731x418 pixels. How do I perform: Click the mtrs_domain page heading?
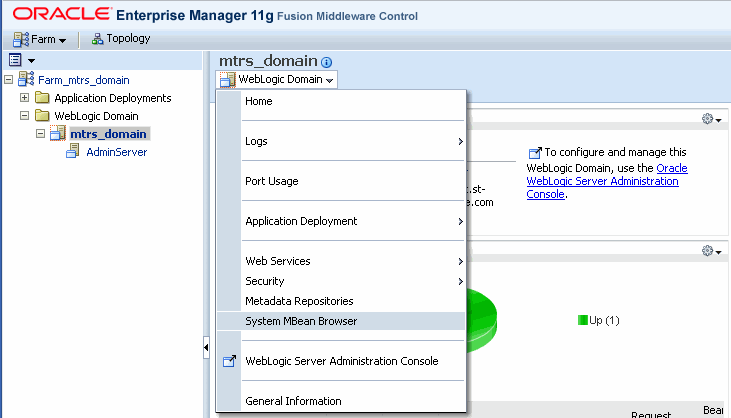268,61
